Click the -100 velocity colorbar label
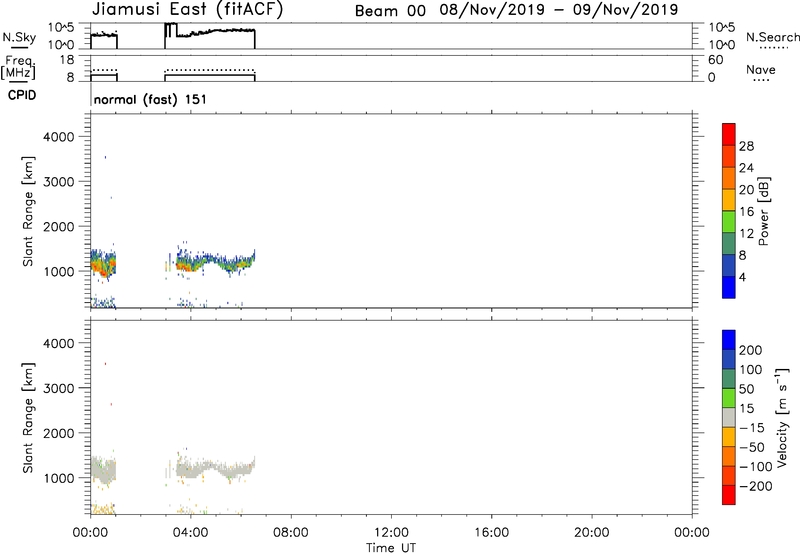The height and width of the screenshot is (554, 800). tap(756, 467)
